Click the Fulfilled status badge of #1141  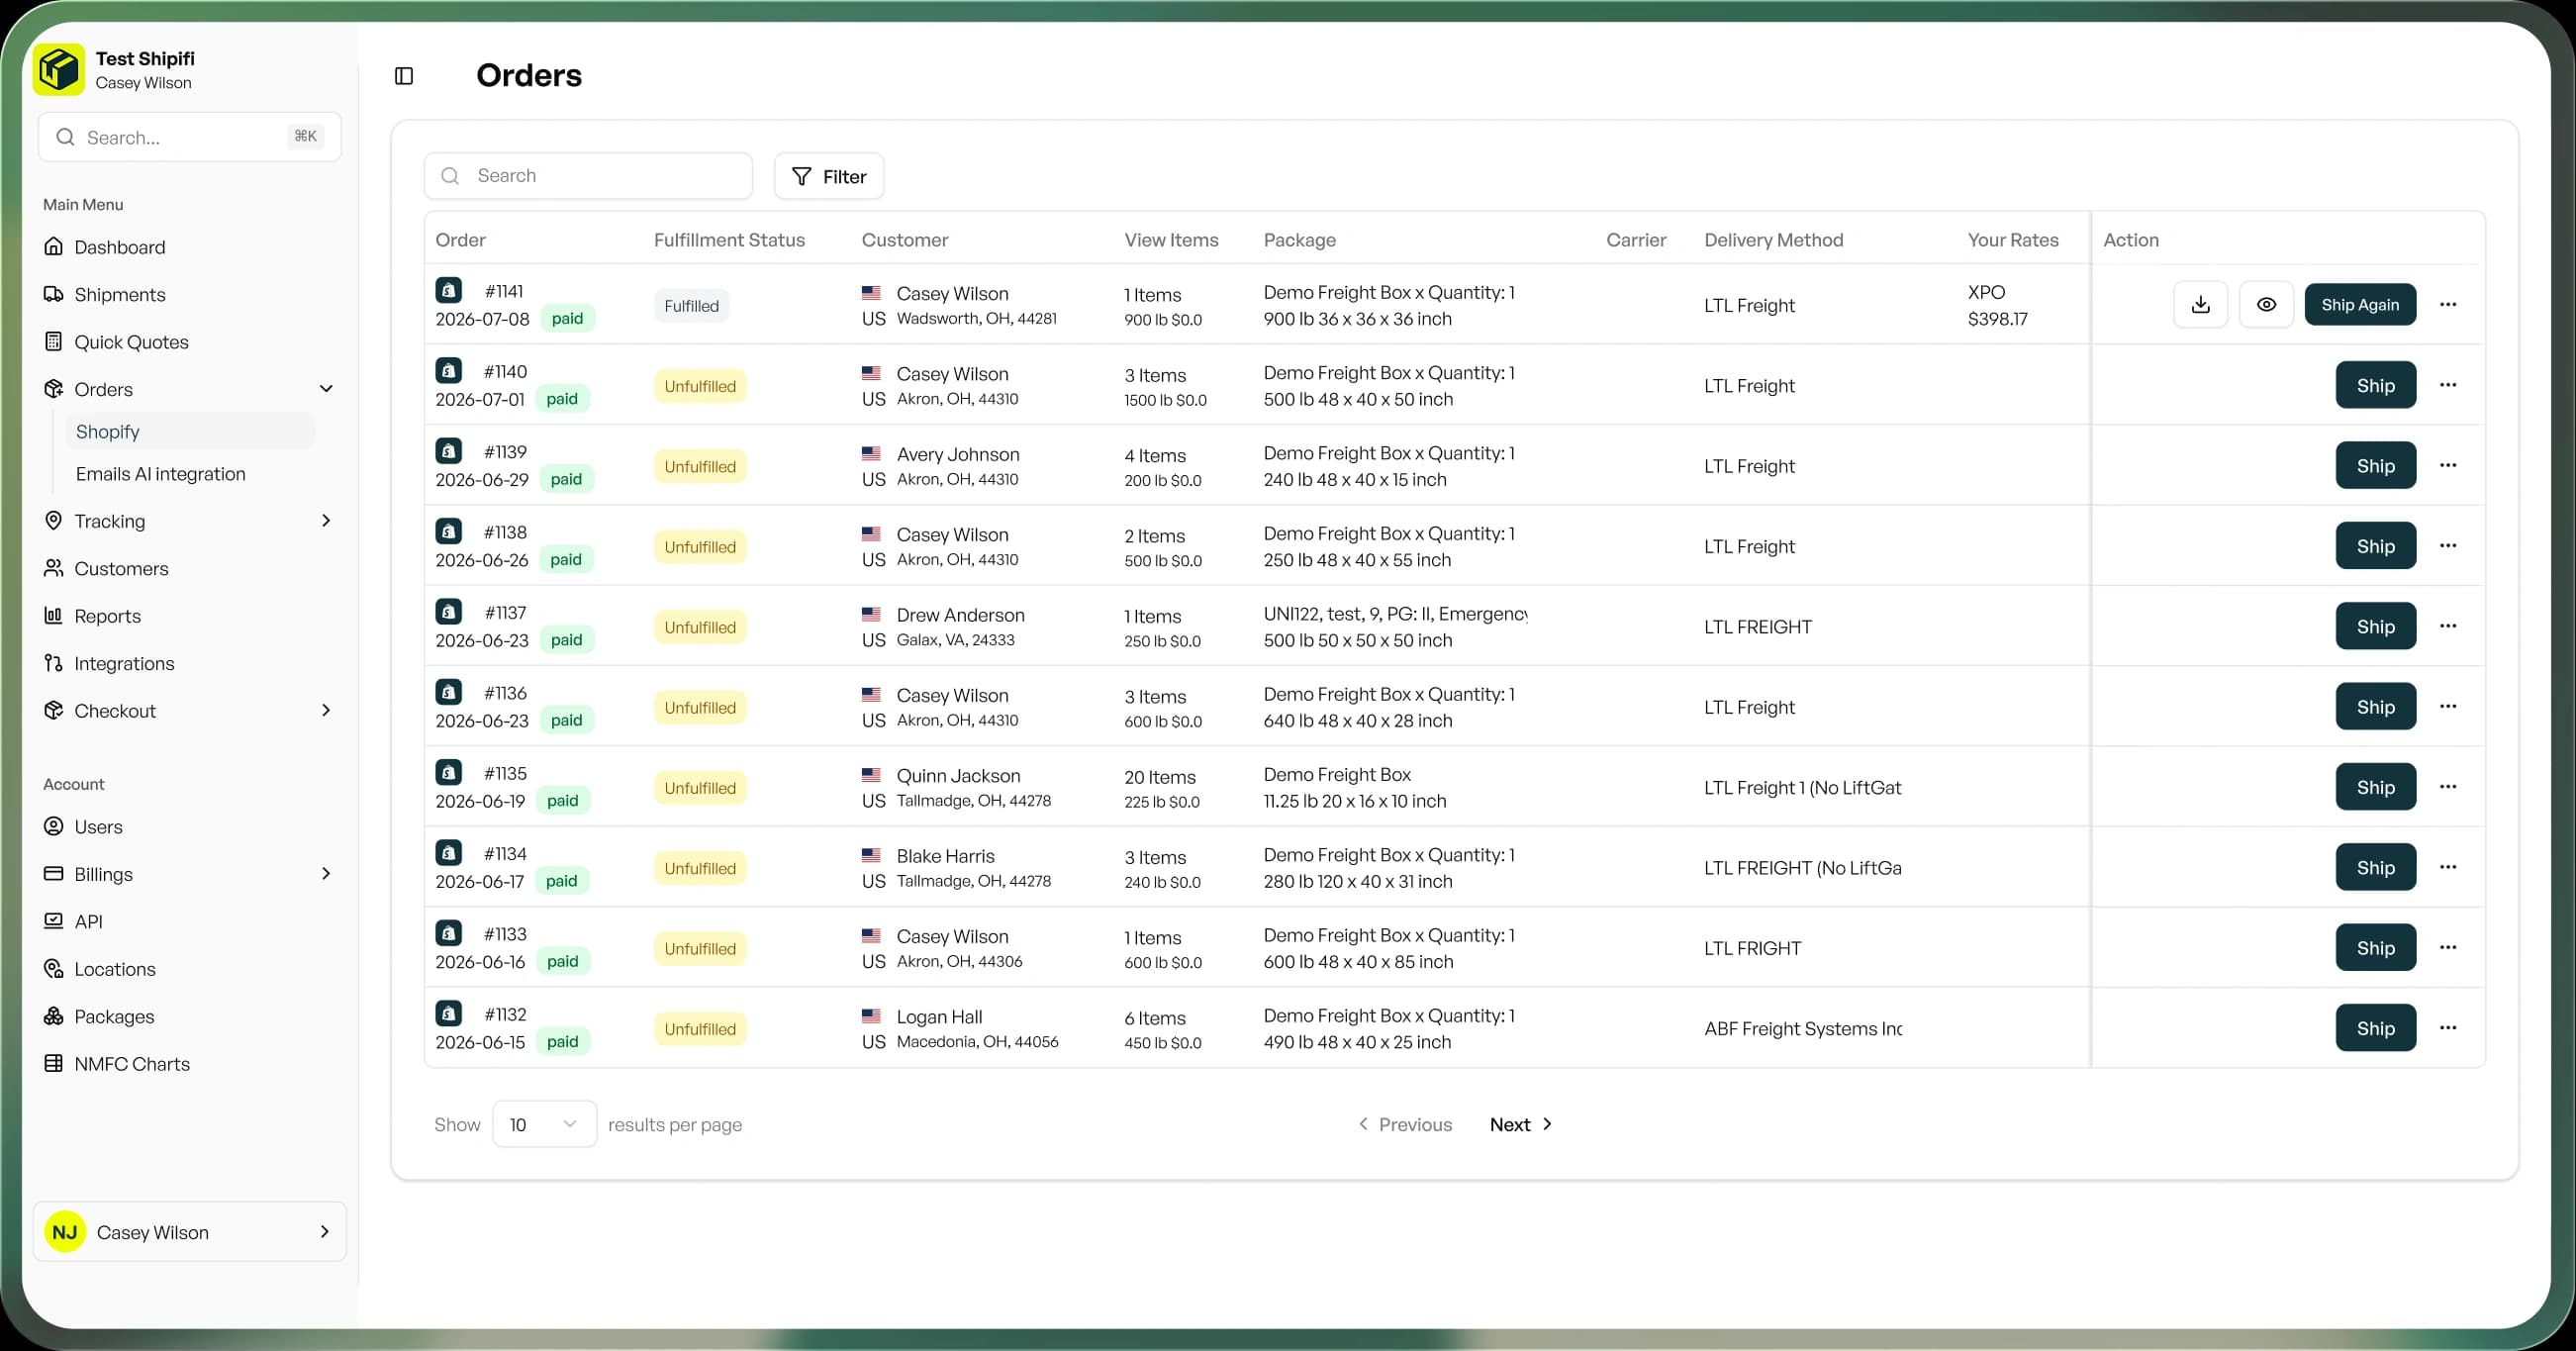pyautogui.click(x=691, y=306)
